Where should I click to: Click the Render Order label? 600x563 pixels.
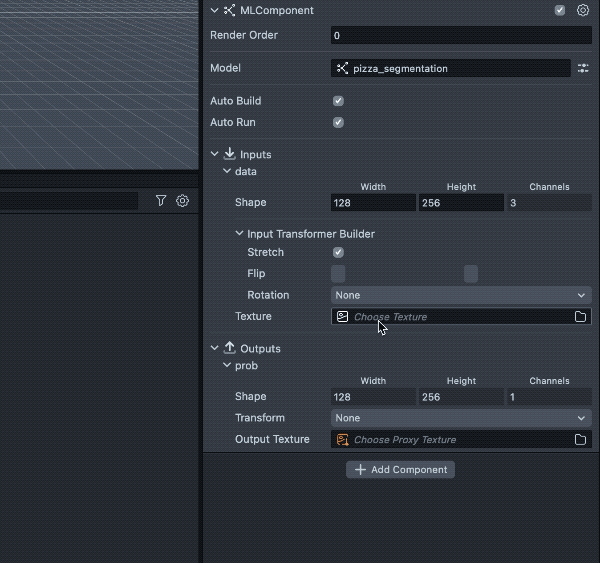pyautogui.click(x=244, y=35)
